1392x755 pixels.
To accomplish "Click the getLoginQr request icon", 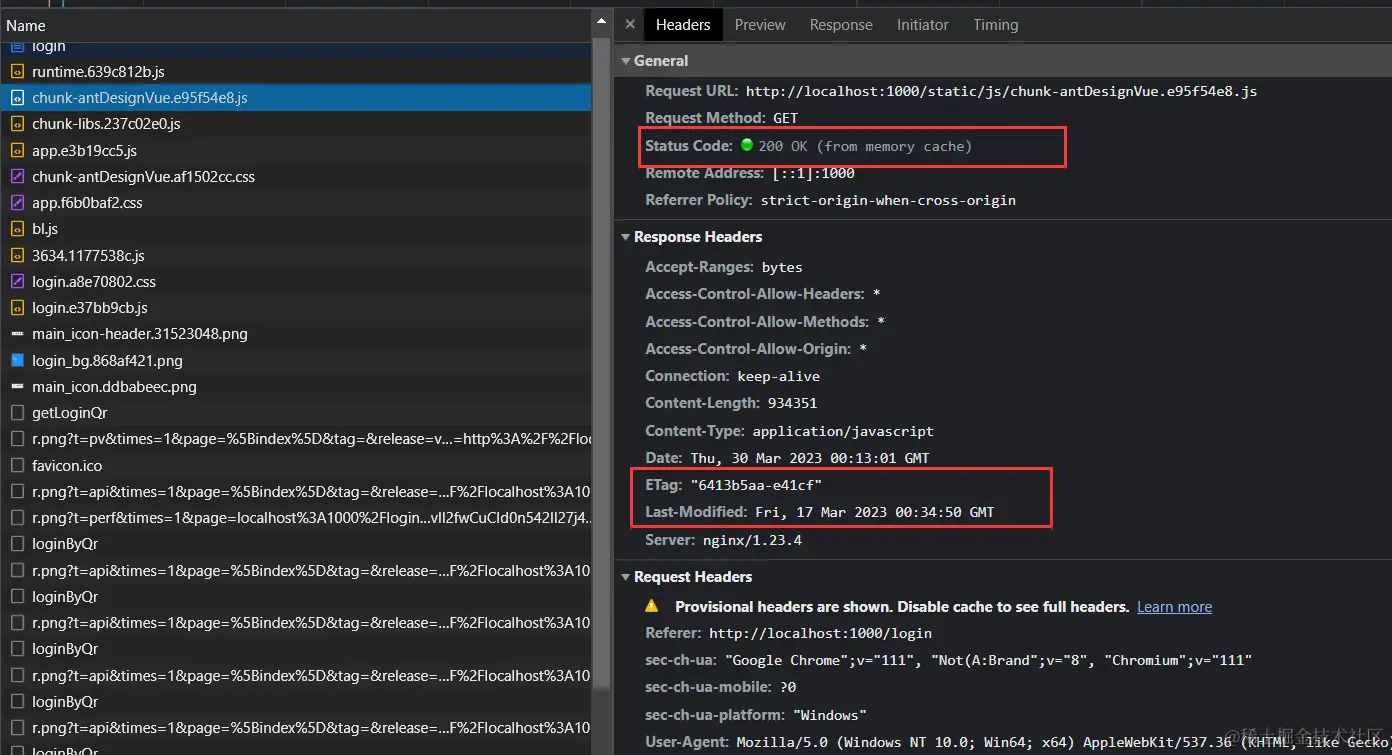I will click(17, 413).
